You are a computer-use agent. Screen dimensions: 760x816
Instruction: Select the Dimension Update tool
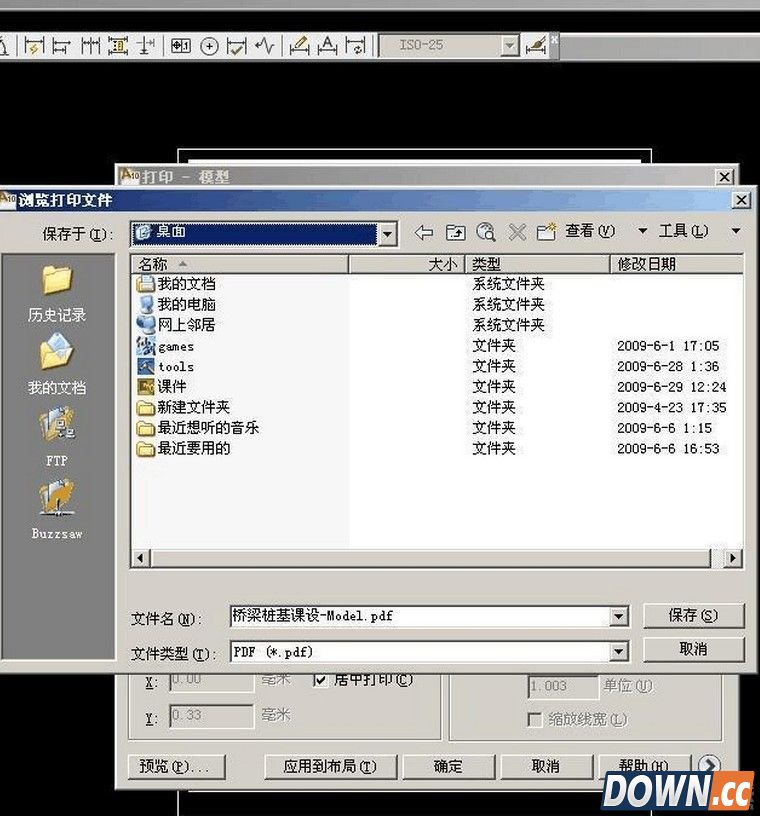coord(356,46)
